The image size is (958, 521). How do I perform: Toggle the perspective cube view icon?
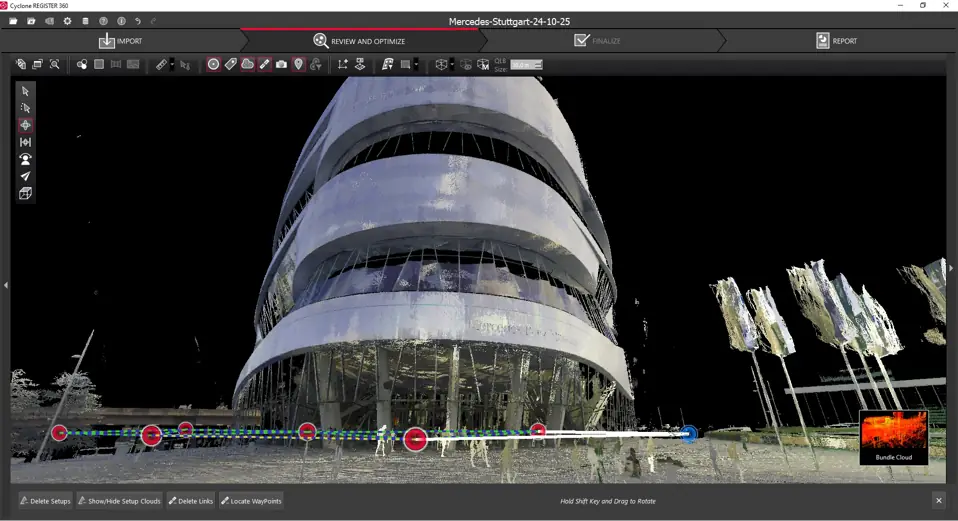[25, 194]
